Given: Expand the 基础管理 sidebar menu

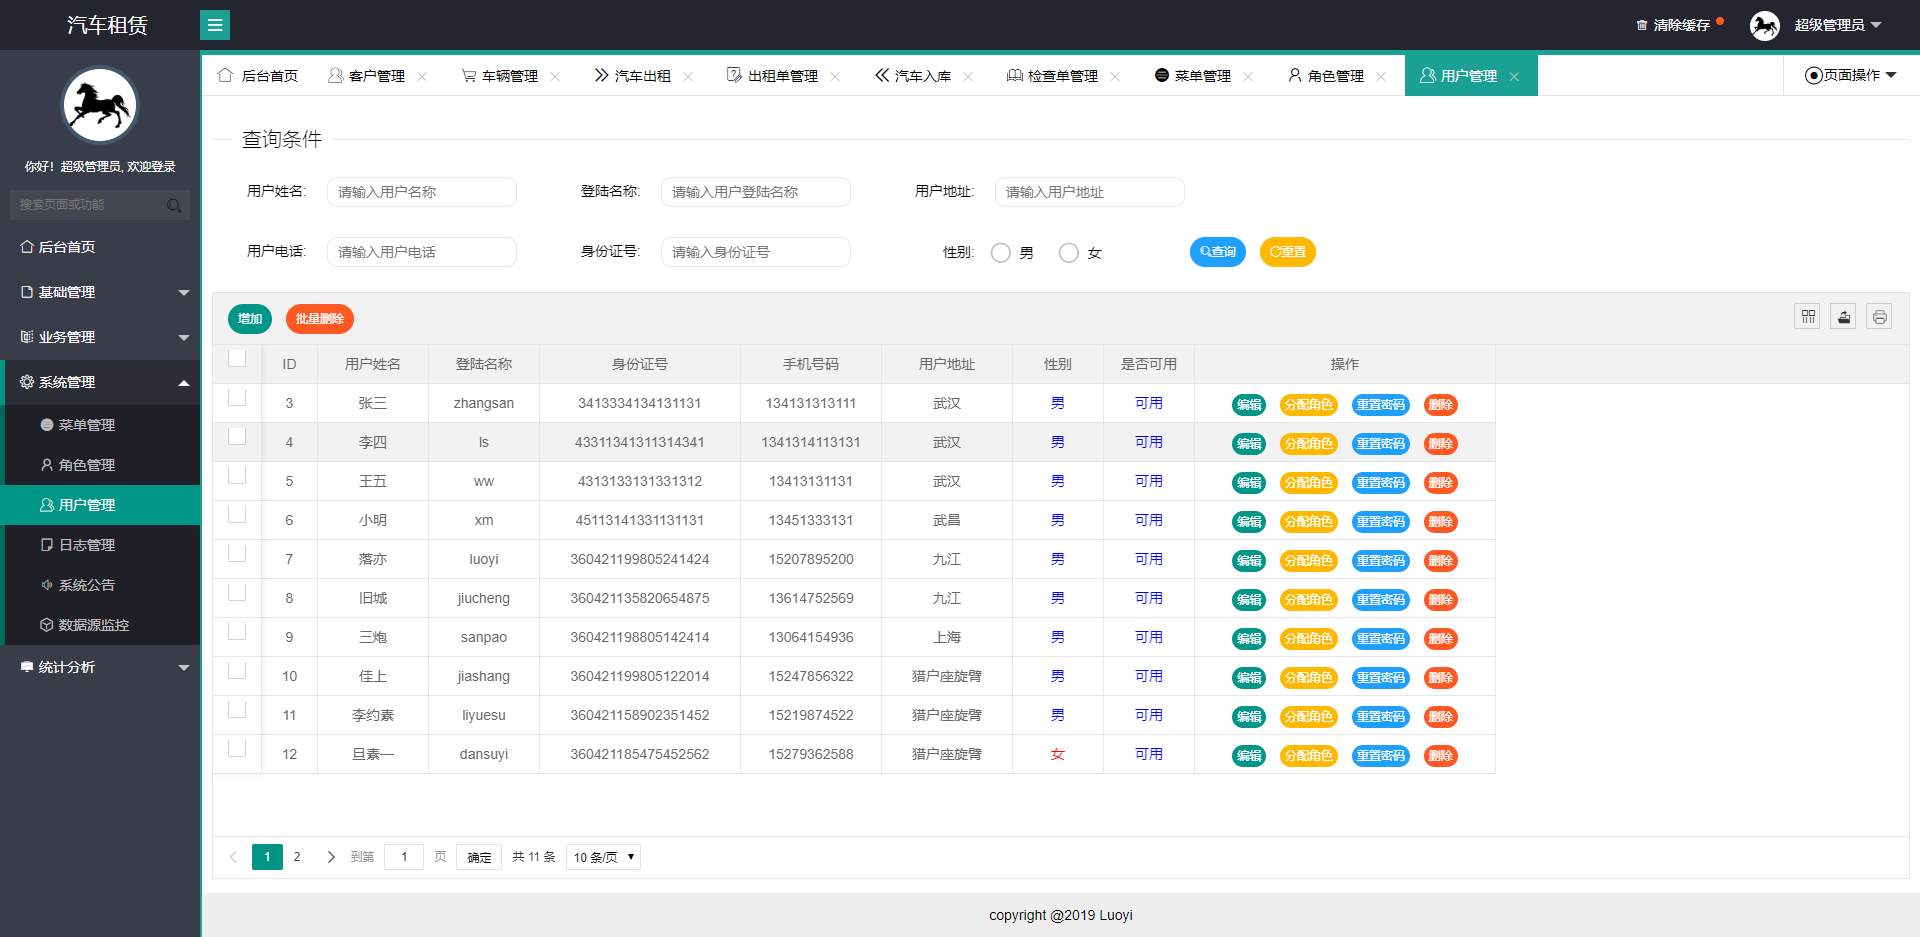Looking at the screenshot, I should point(100,292).
